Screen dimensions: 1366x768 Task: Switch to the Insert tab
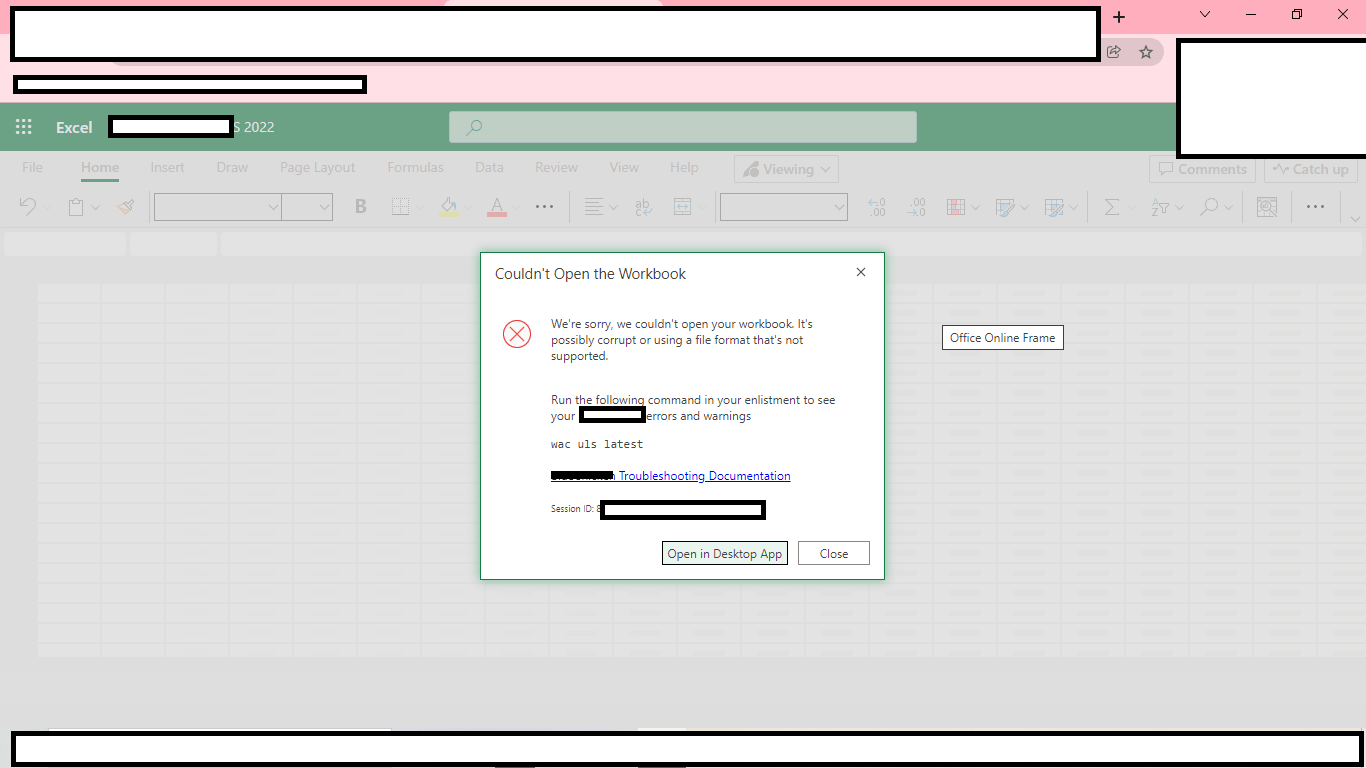[x=168, y=168]
